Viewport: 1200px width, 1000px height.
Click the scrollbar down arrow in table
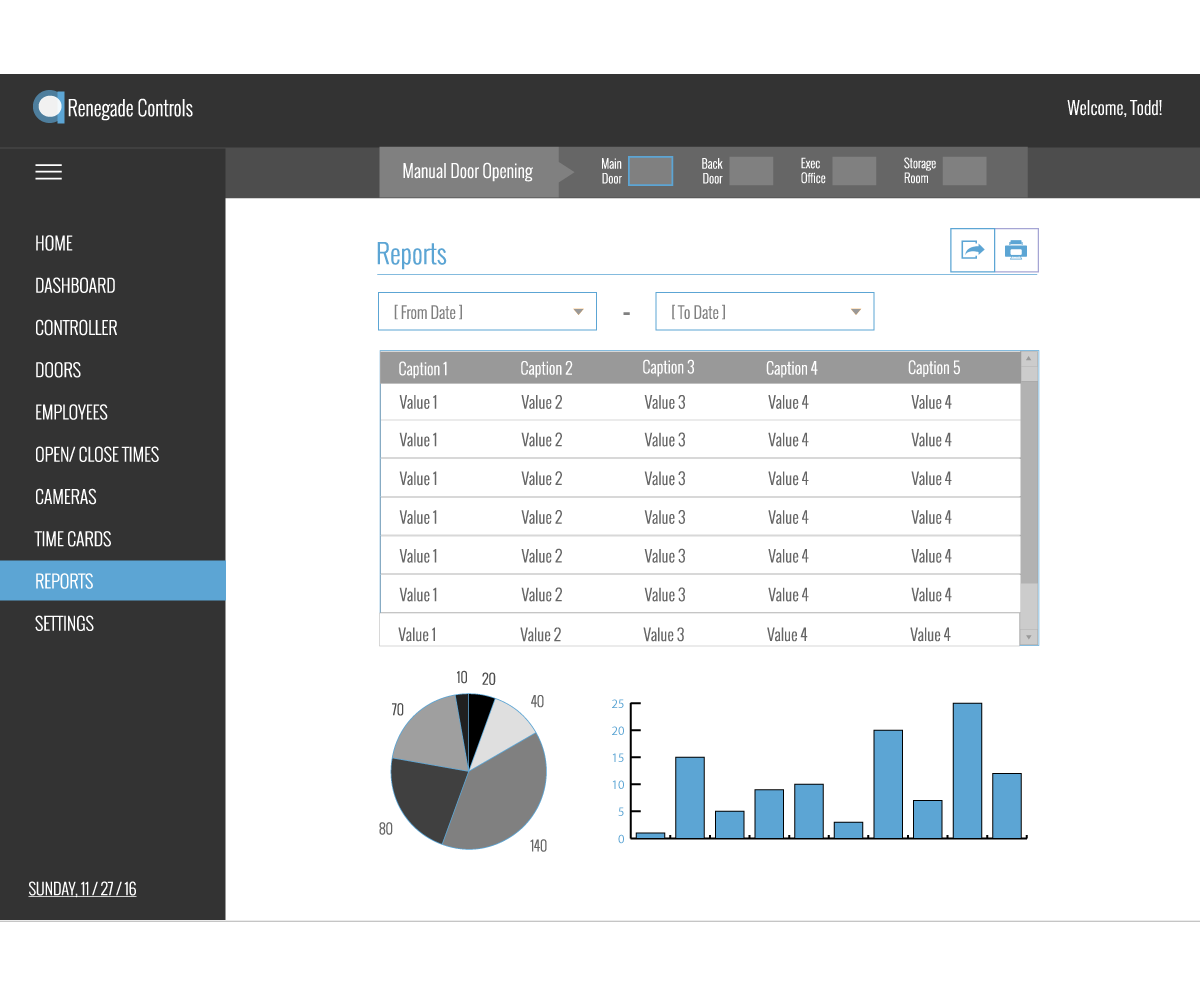coord(1029,637)
